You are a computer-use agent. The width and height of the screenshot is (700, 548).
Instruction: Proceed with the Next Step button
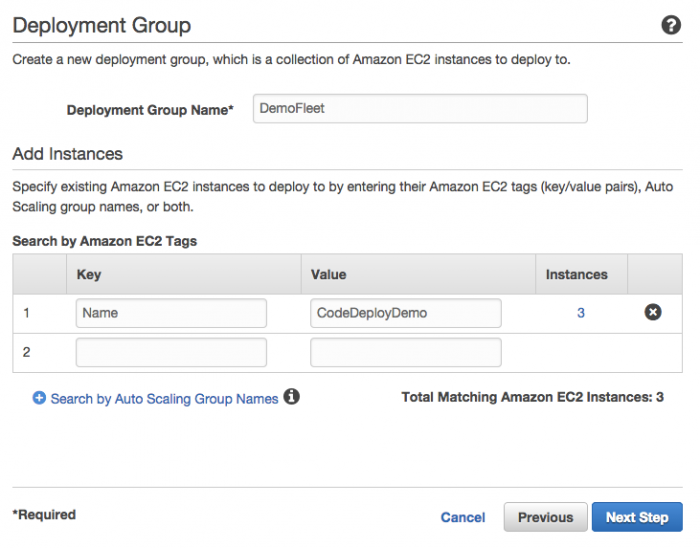[637, 517]
